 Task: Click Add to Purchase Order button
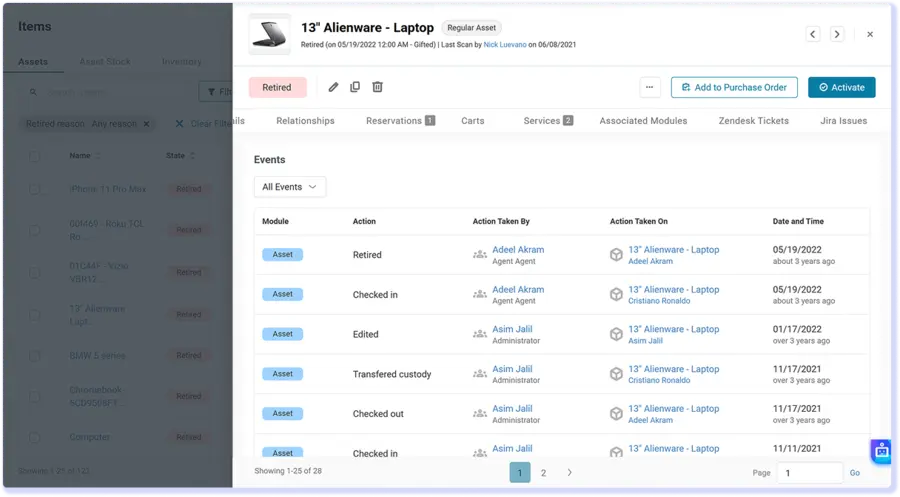(x=734, y=87)
